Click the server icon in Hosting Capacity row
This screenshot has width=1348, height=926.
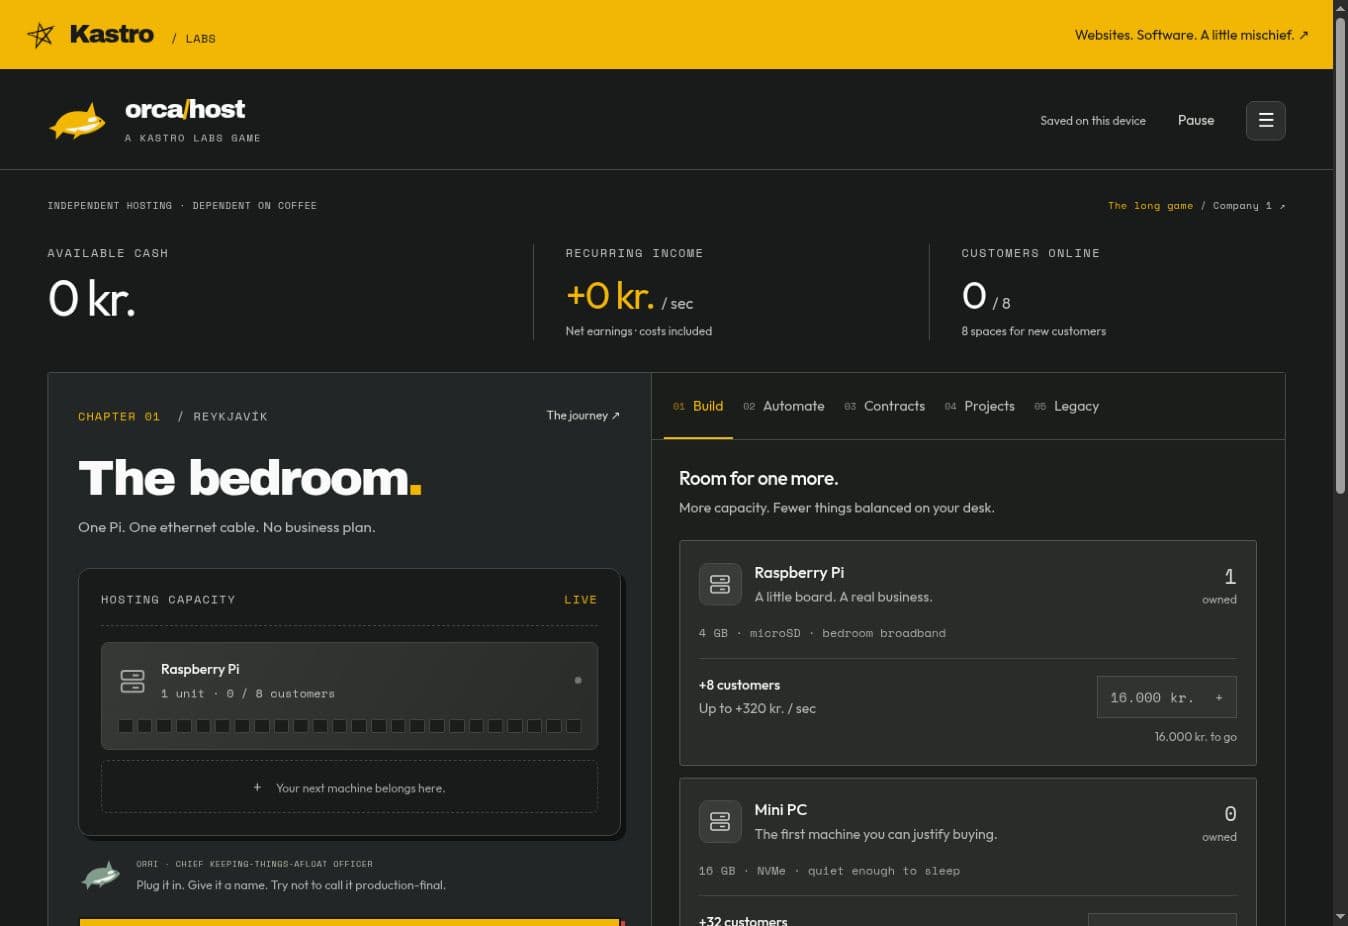tap(132, 681)
